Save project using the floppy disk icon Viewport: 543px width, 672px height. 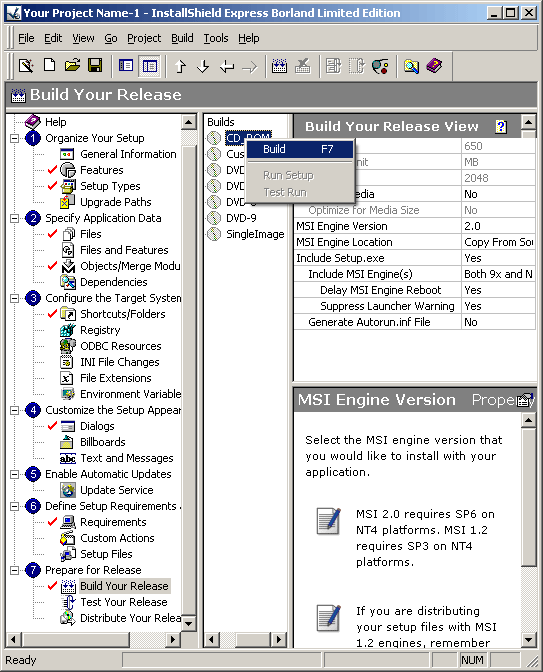coord(95,66)
